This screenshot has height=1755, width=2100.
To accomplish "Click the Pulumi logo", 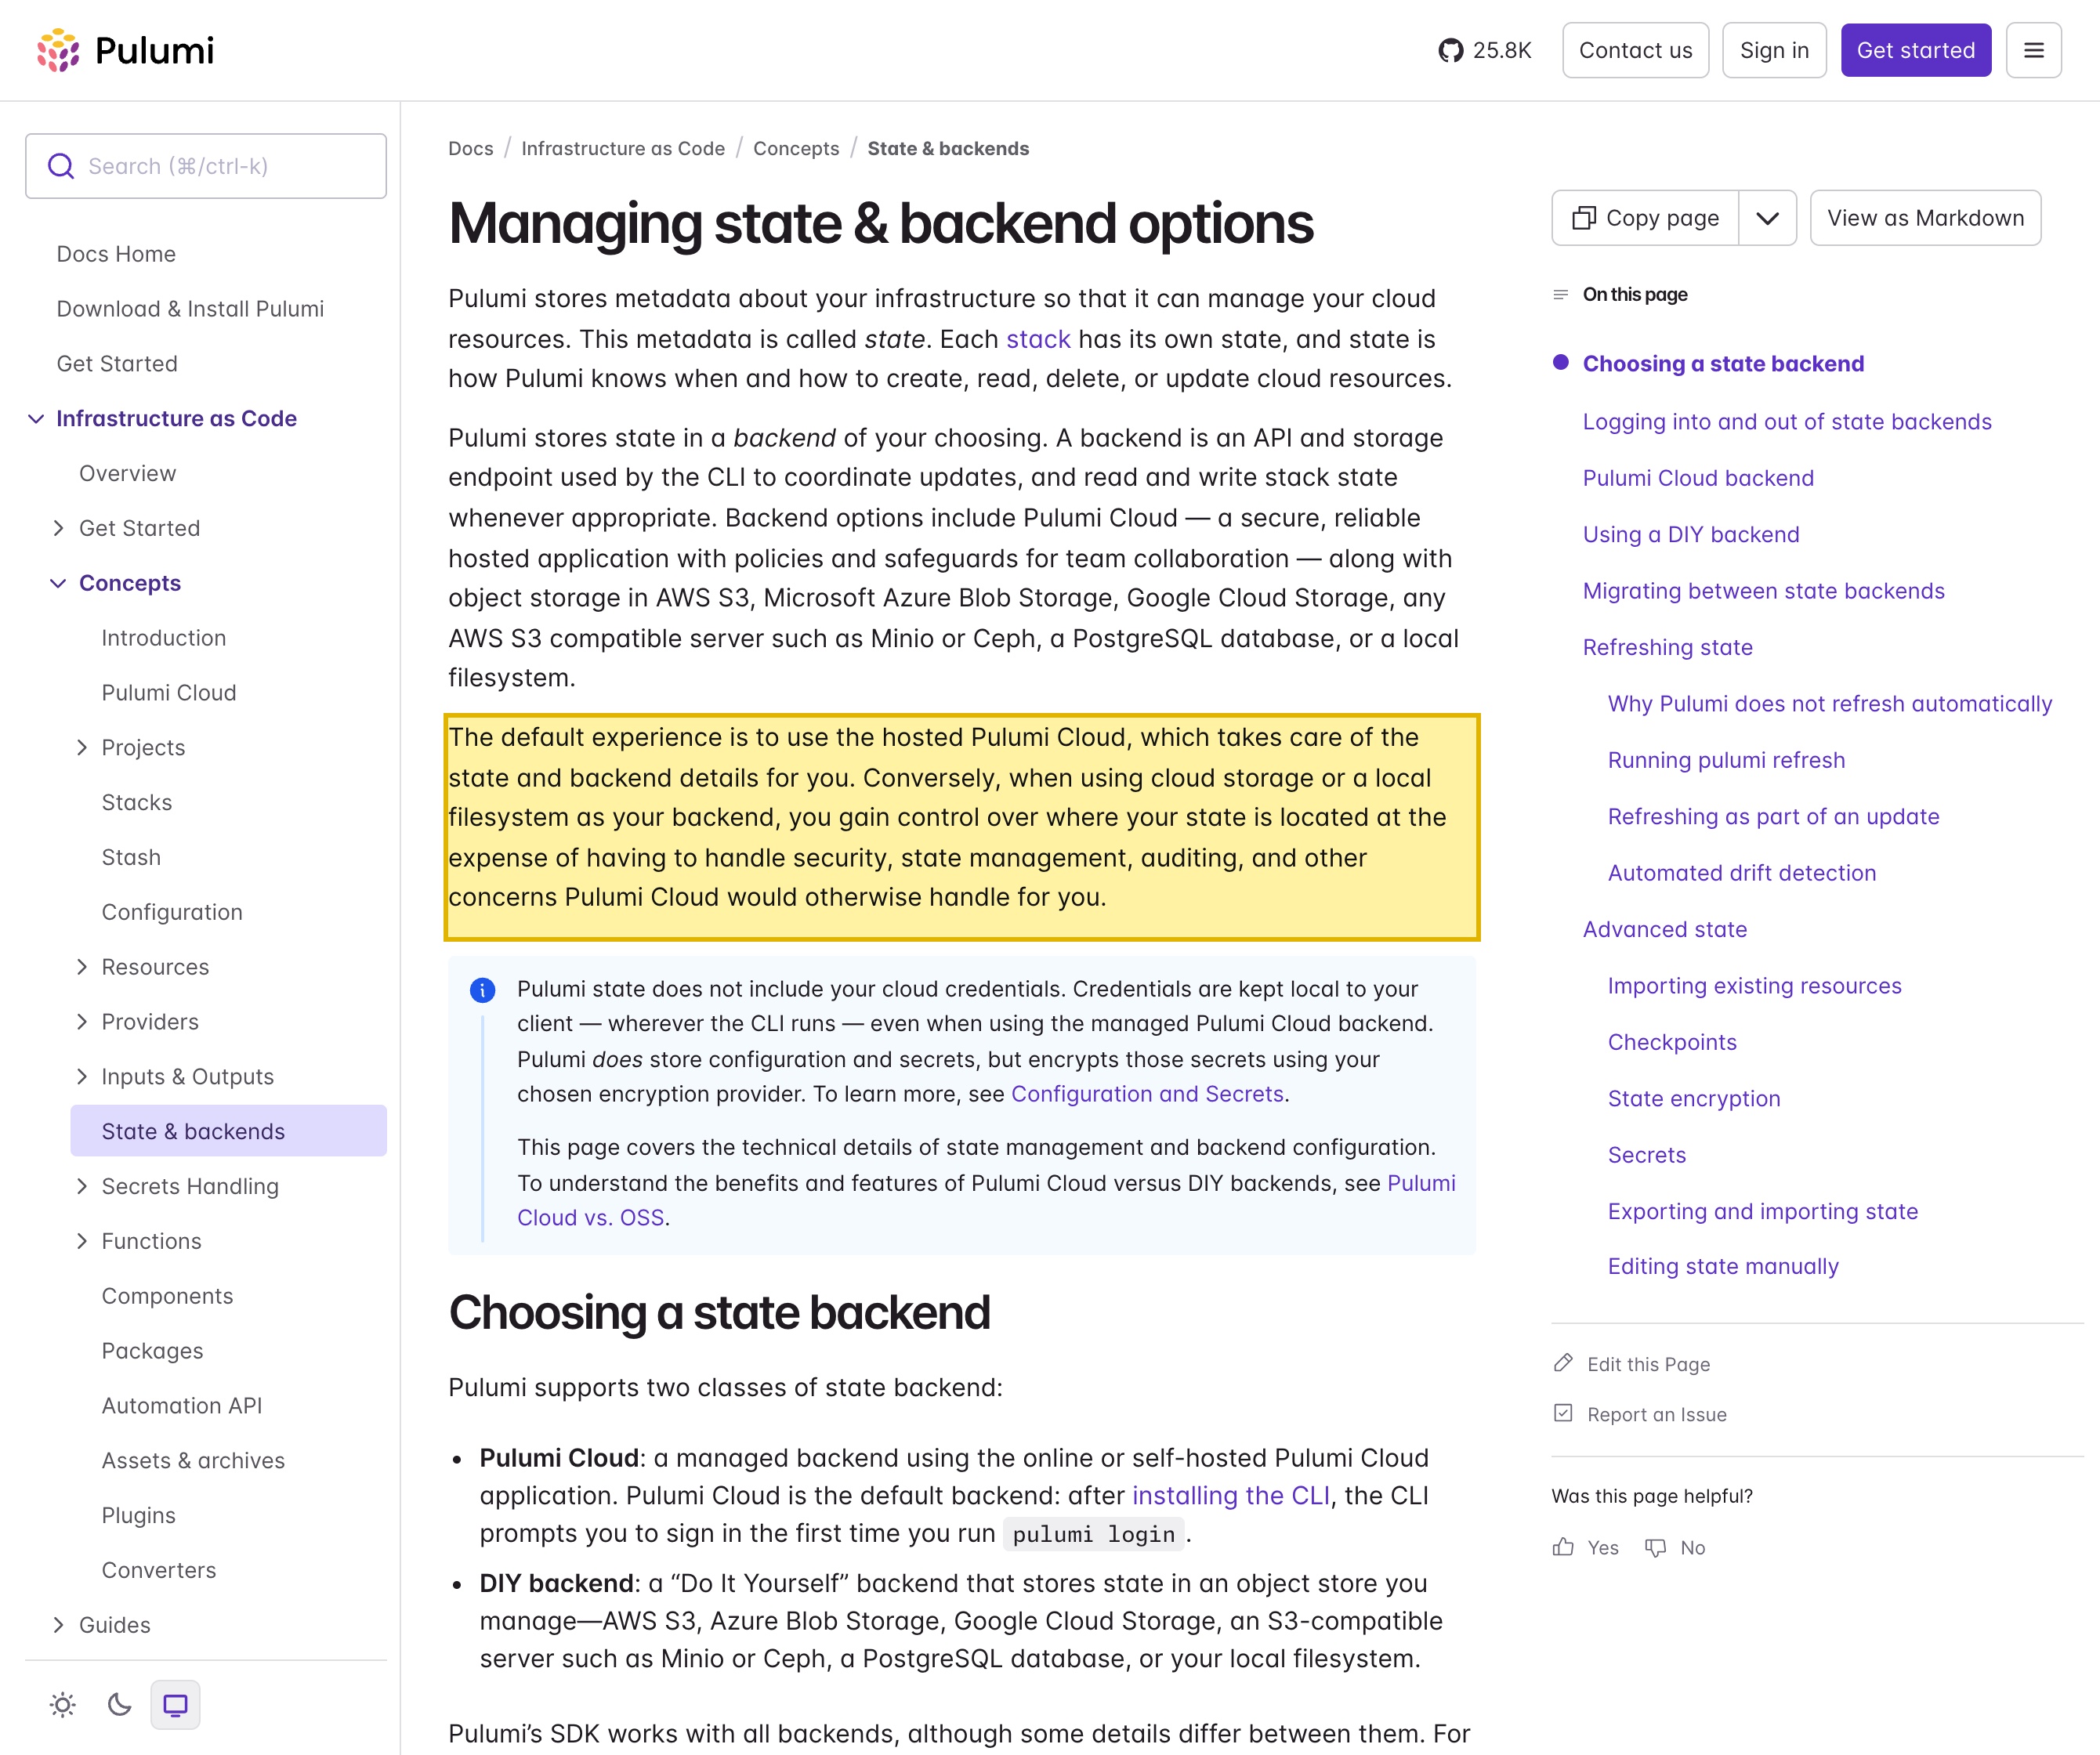I will (125, 50).
